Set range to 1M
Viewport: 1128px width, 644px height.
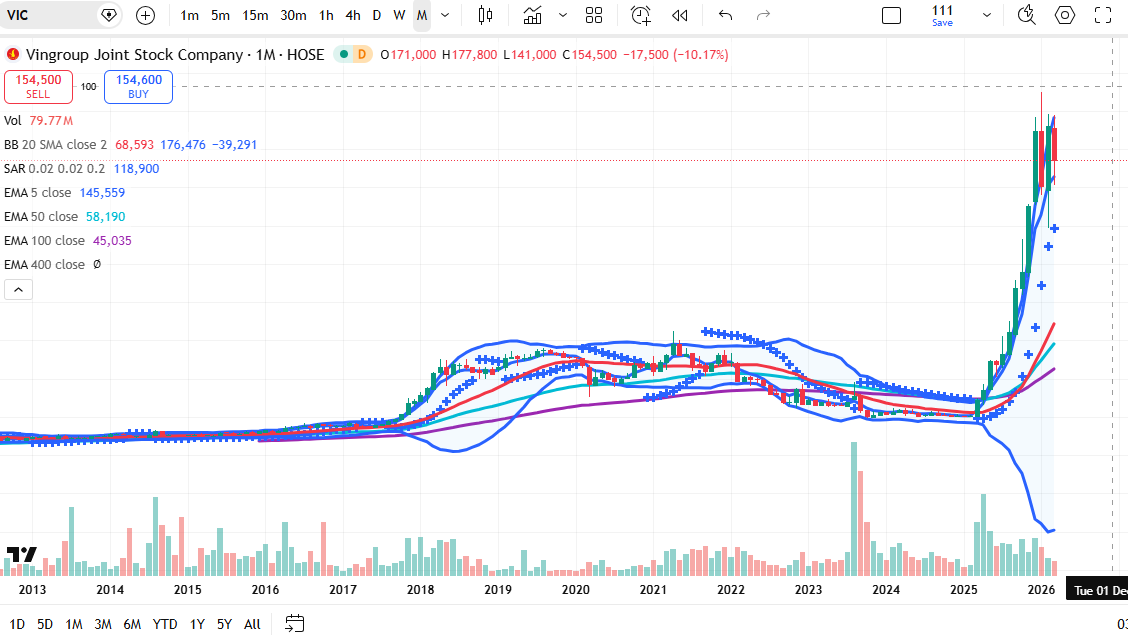point(73,625)
